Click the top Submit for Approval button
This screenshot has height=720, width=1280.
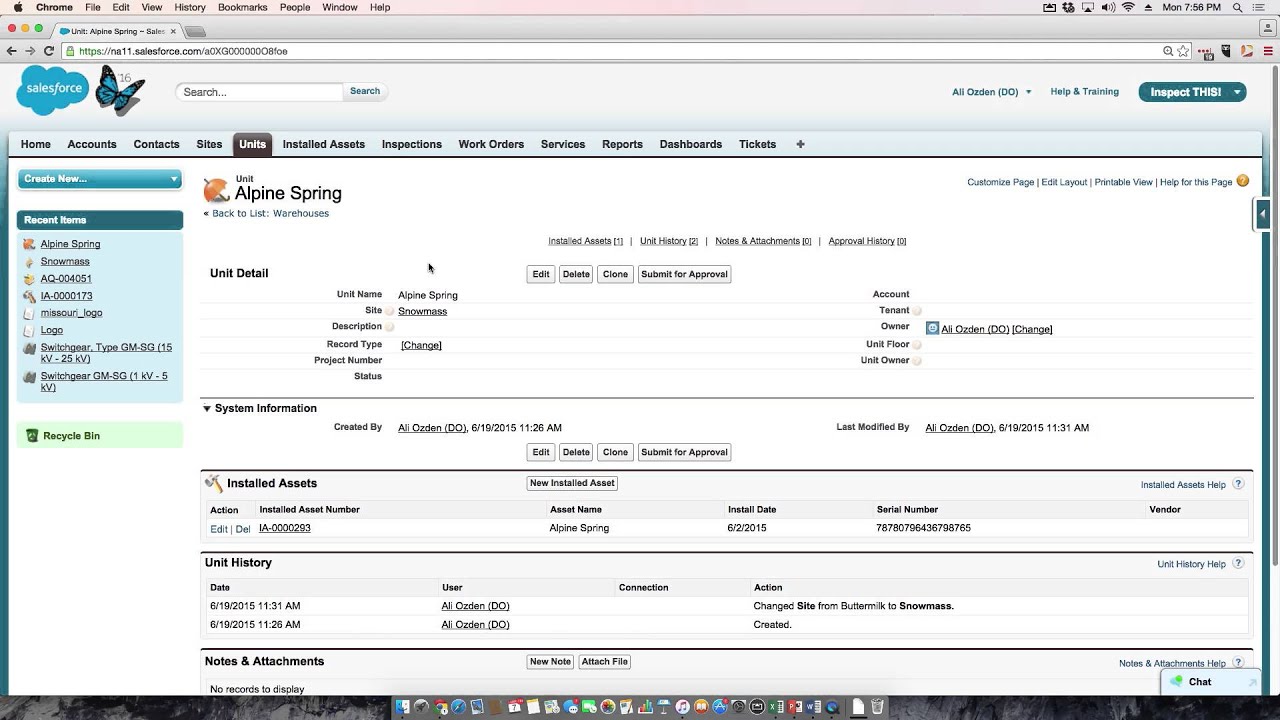click(x=684, y=274)
